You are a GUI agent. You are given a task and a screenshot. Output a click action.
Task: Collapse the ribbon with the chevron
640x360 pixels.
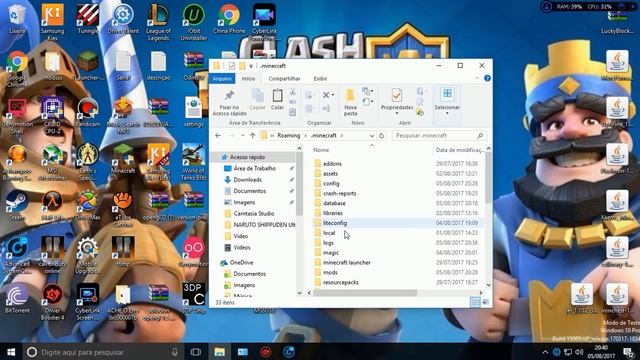(477, 78)
